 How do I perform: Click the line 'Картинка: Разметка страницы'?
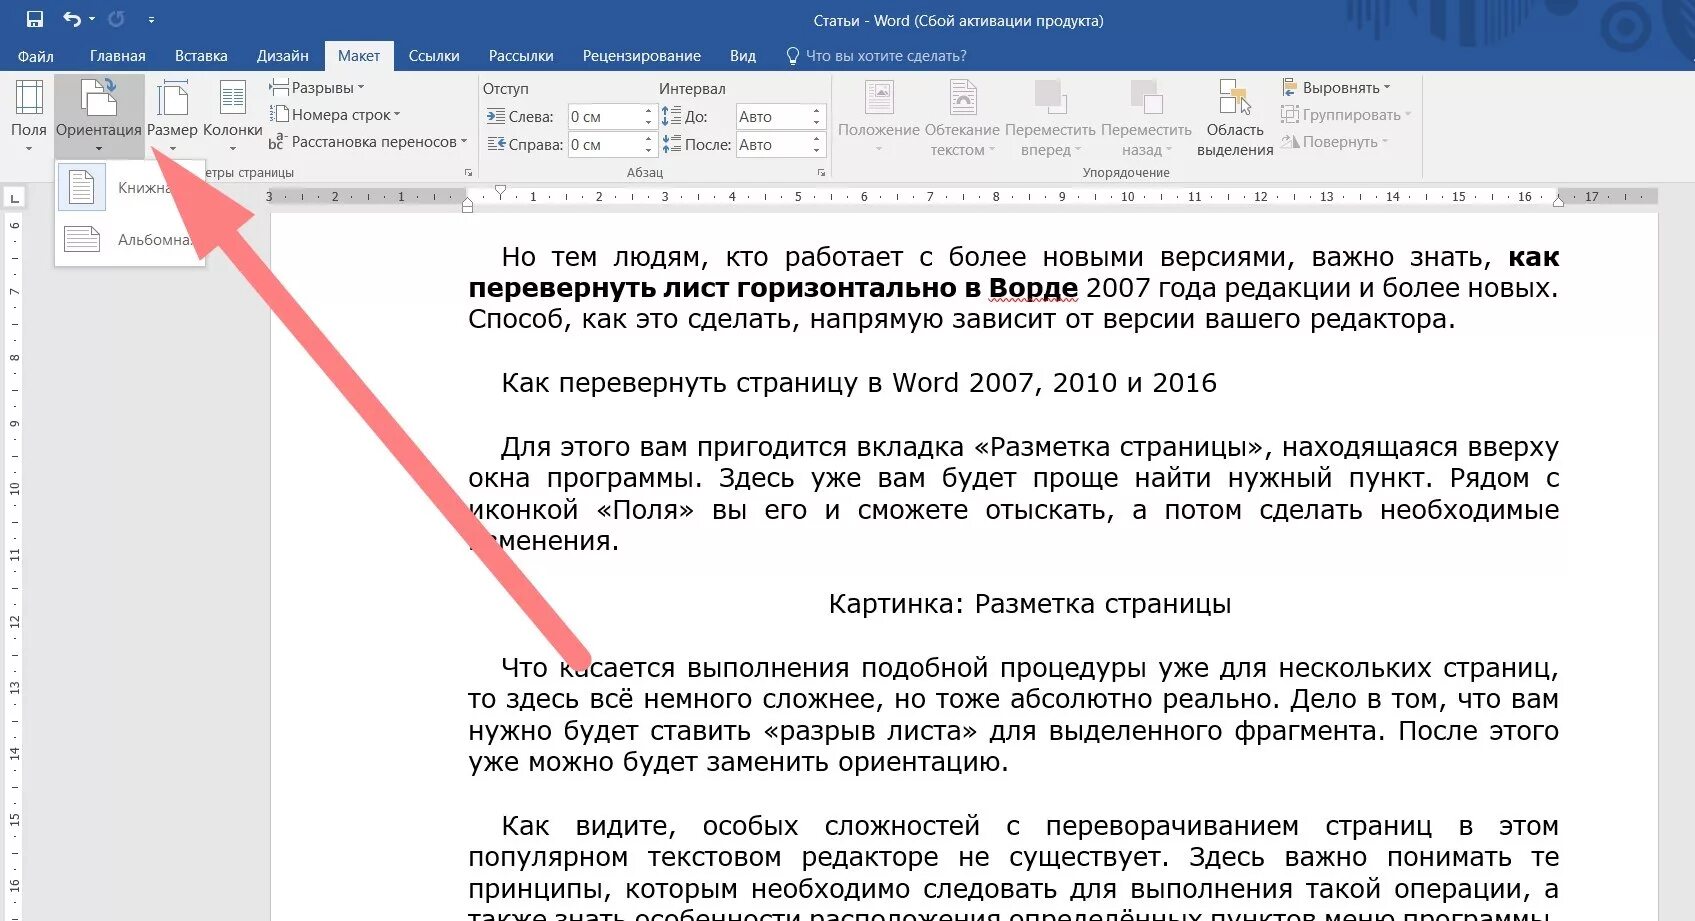click(1030, 604)
